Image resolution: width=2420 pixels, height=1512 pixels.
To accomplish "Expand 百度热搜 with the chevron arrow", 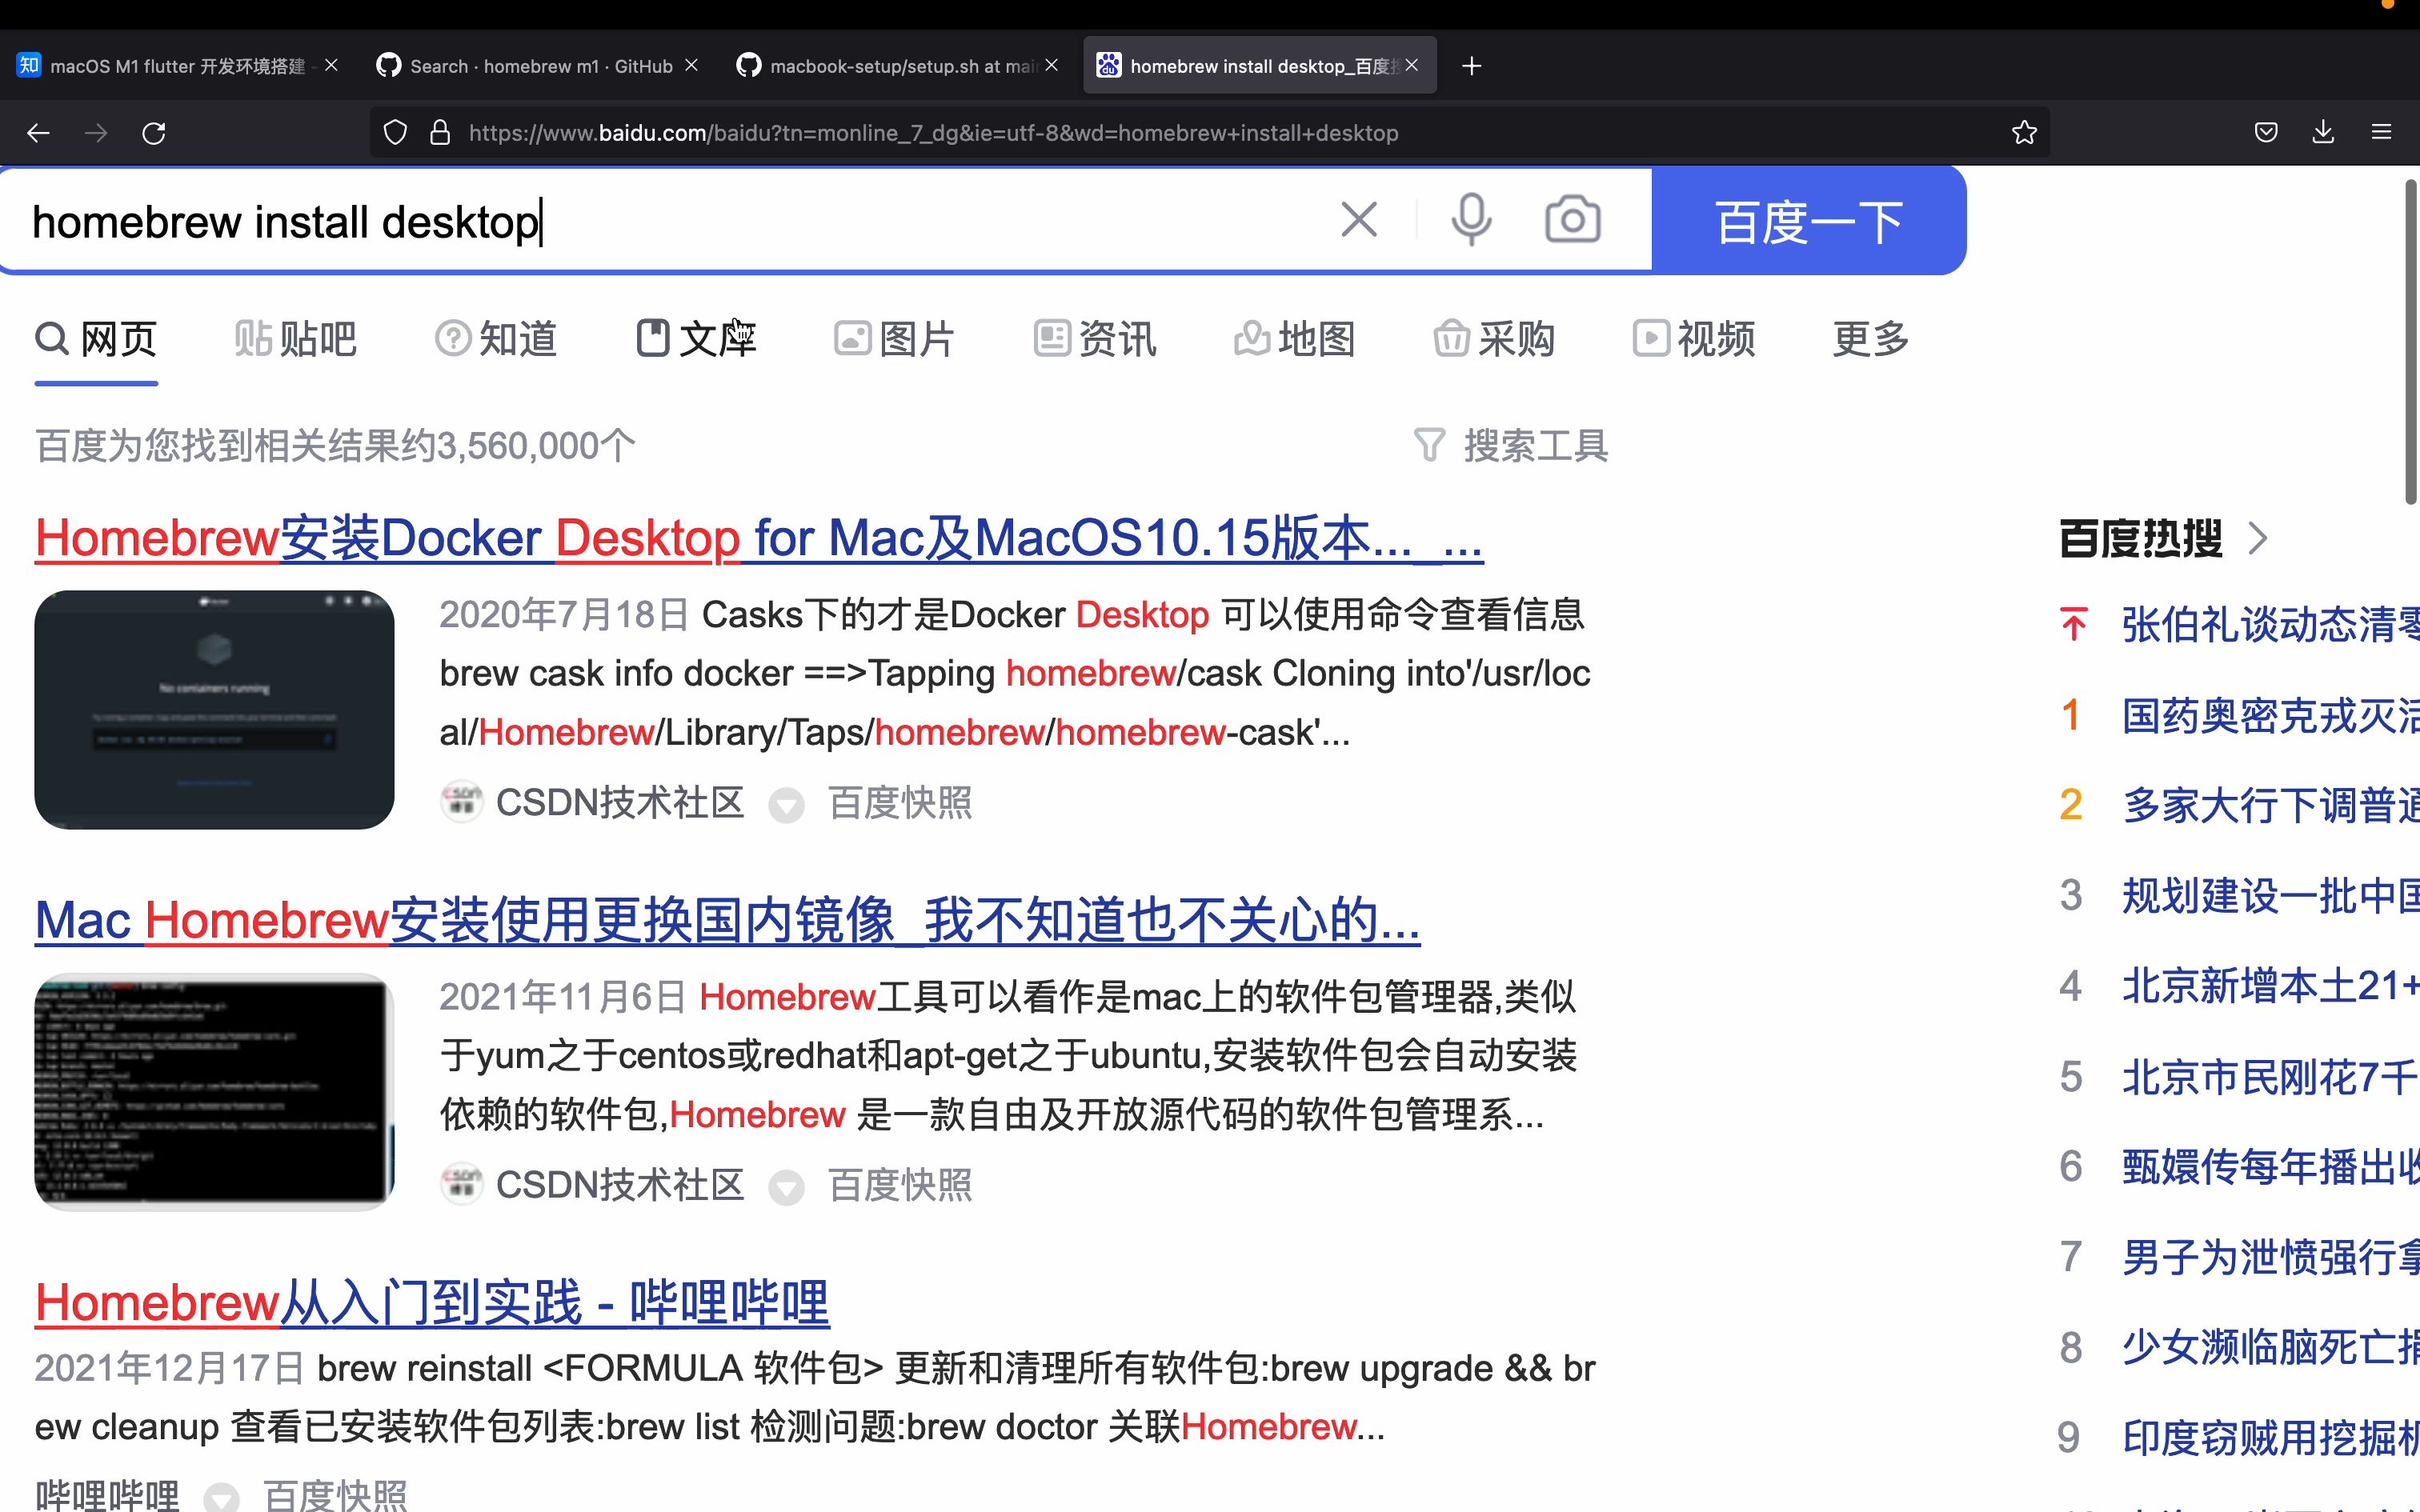I will [2258, 539].
